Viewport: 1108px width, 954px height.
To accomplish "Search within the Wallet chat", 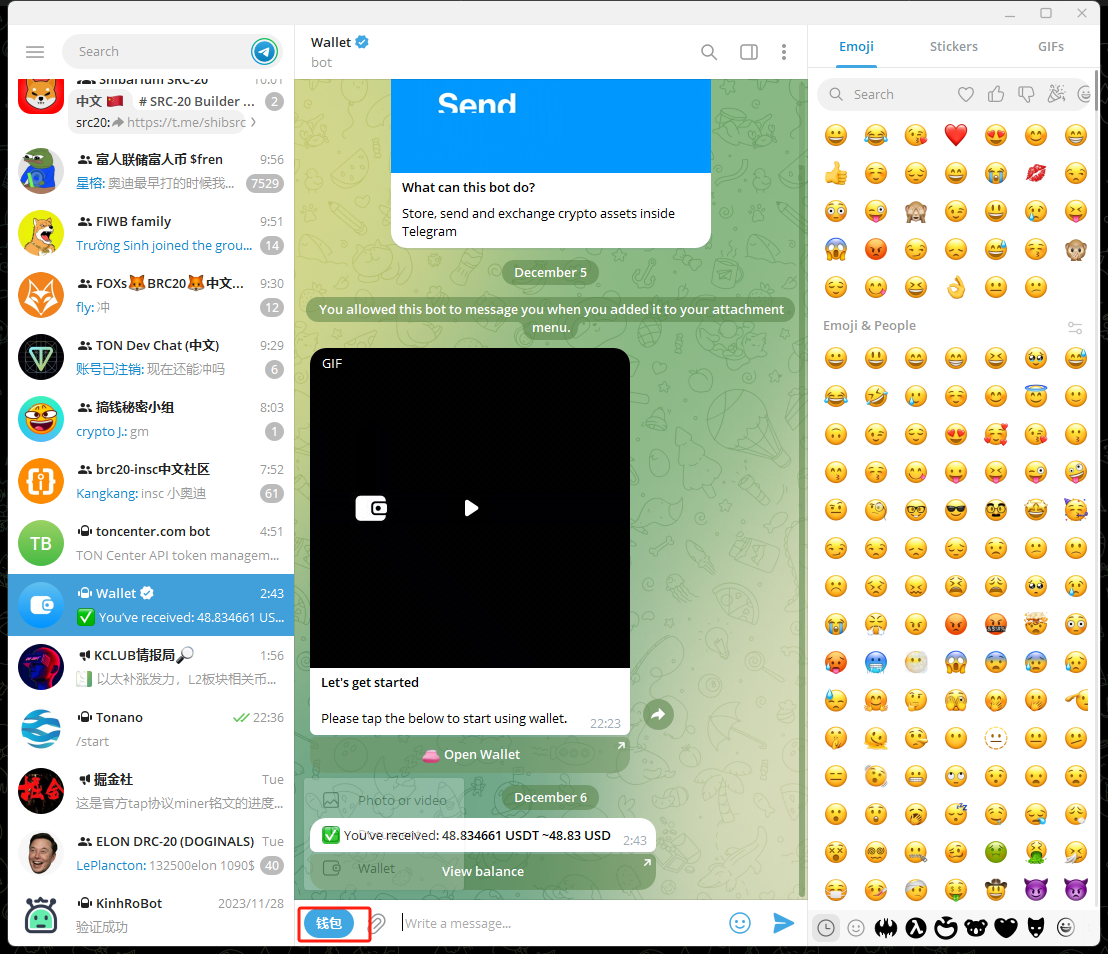I will 709,52.
